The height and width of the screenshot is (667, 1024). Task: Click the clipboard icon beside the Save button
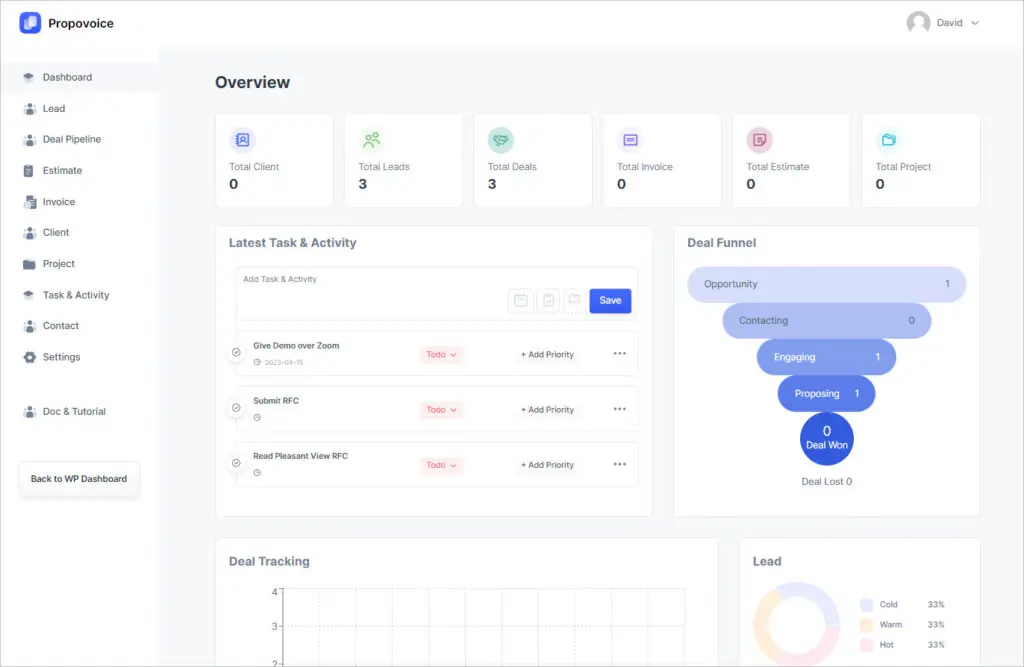[x=548, y=300]
